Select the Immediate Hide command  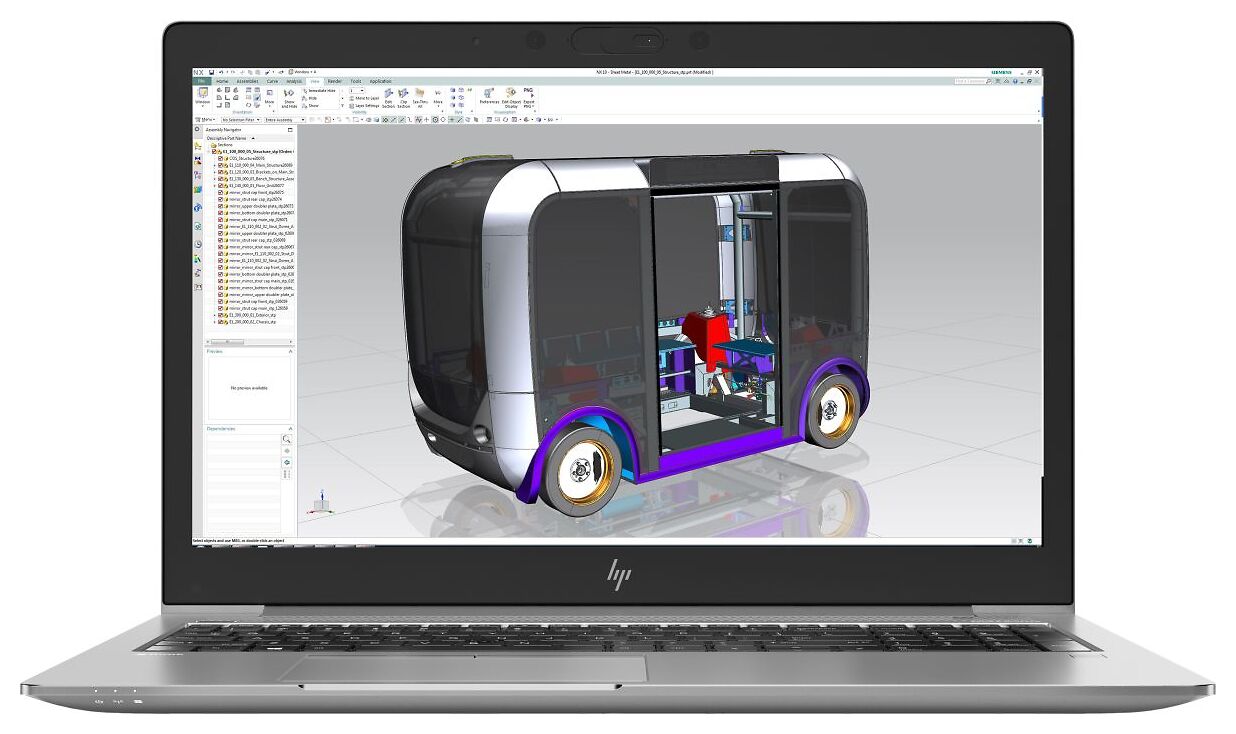click(x=319, y=91)
